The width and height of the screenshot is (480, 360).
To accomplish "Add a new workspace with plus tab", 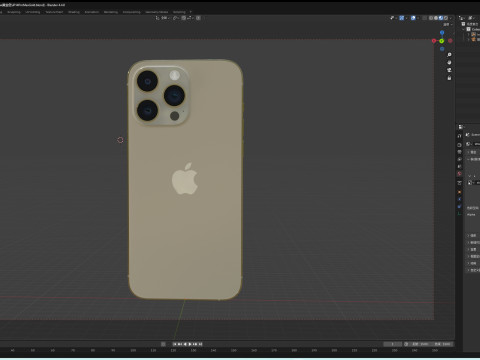I will pos(191,12).
